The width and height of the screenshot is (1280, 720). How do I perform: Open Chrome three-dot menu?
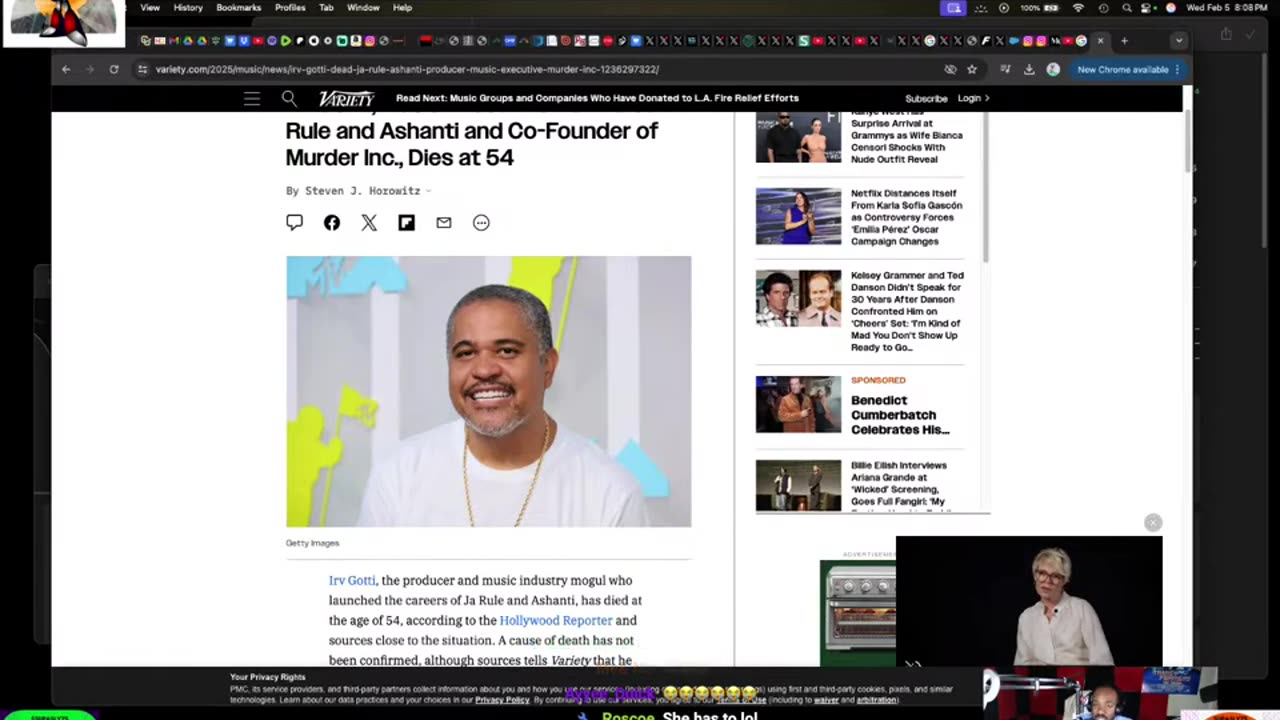tap(1177, 69)
